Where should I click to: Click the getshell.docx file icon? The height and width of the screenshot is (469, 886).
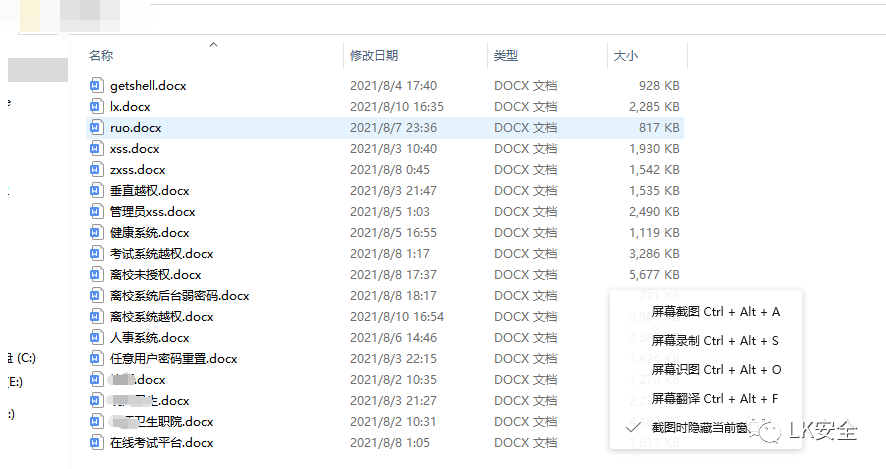click(x=96, y=86)
